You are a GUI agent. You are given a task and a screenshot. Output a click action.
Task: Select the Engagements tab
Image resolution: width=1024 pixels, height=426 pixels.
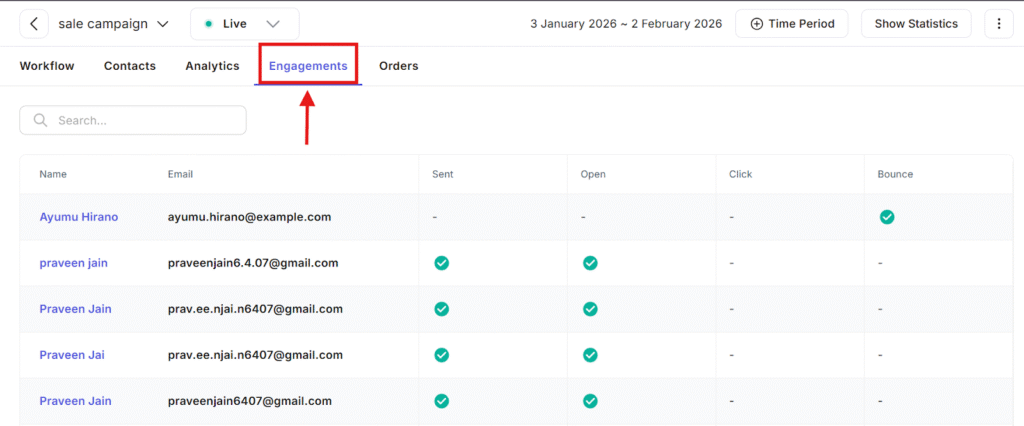(308, 66)
